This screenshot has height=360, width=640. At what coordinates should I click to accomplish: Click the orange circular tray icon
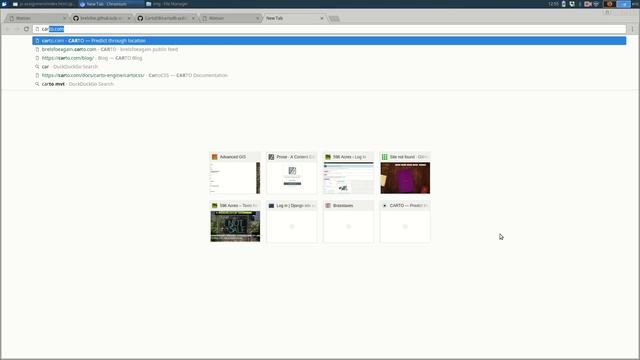[609, 4]
